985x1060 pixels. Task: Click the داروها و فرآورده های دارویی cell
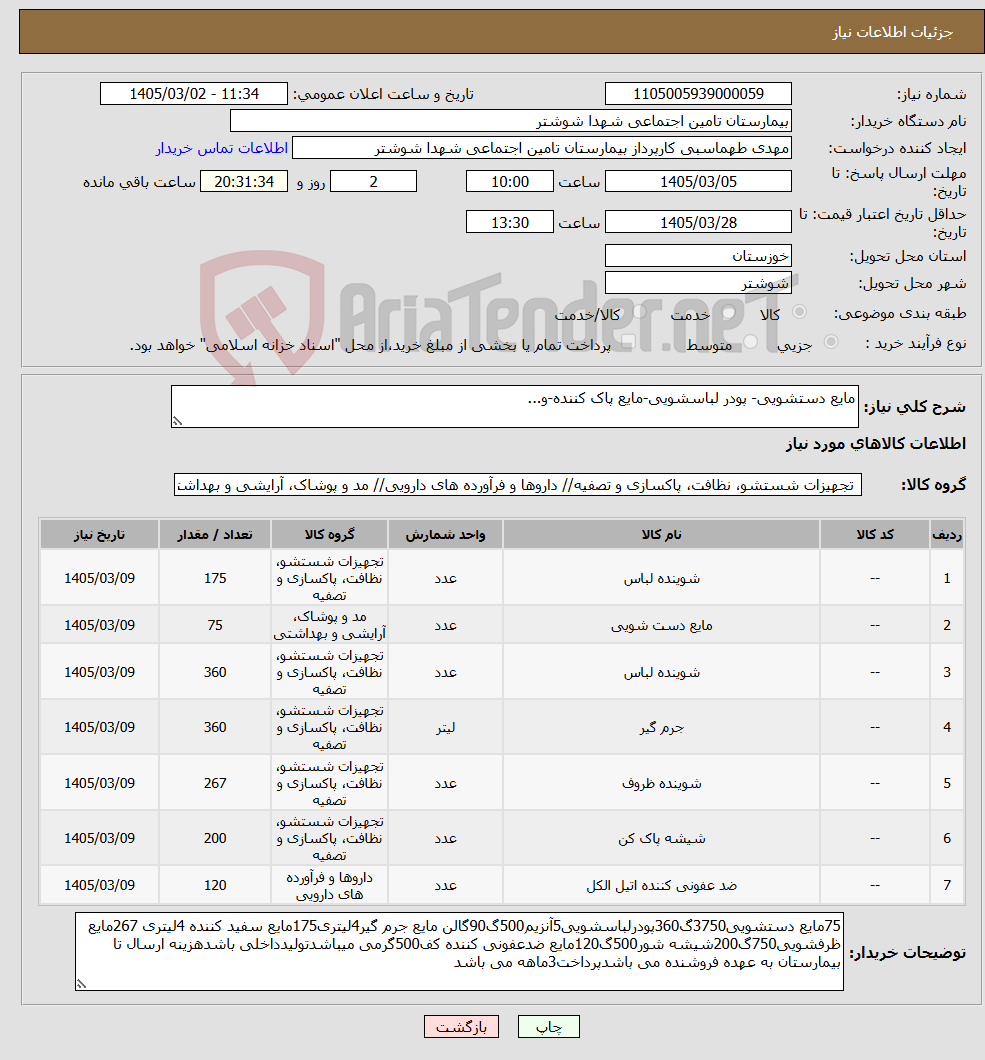tap(329, 885)
